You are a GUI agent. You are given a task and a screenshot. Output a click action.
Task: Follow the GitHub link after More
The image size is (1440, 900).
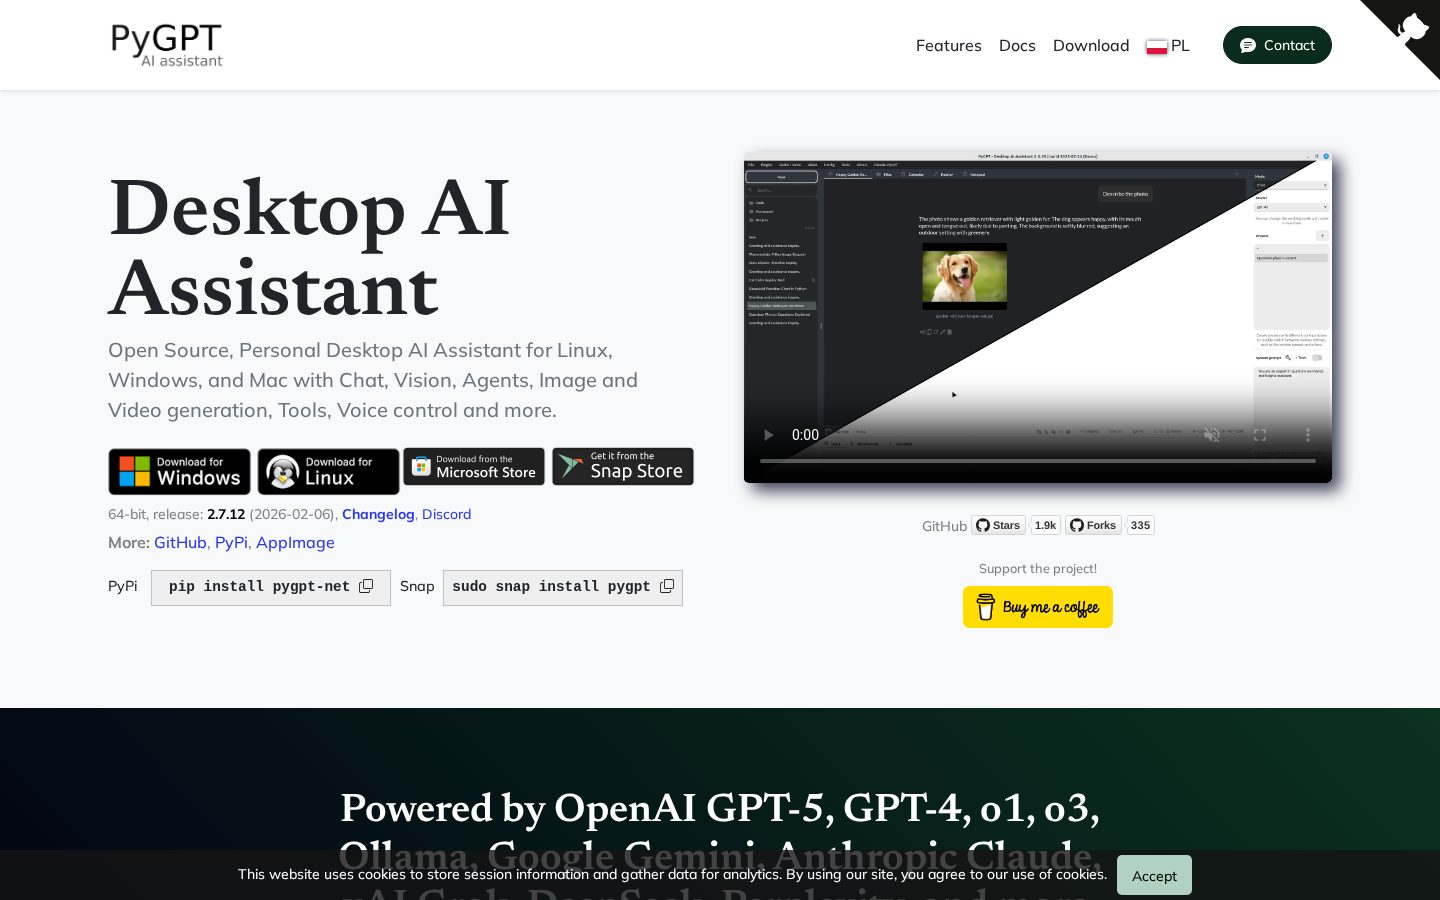click(x=180, y=542)
